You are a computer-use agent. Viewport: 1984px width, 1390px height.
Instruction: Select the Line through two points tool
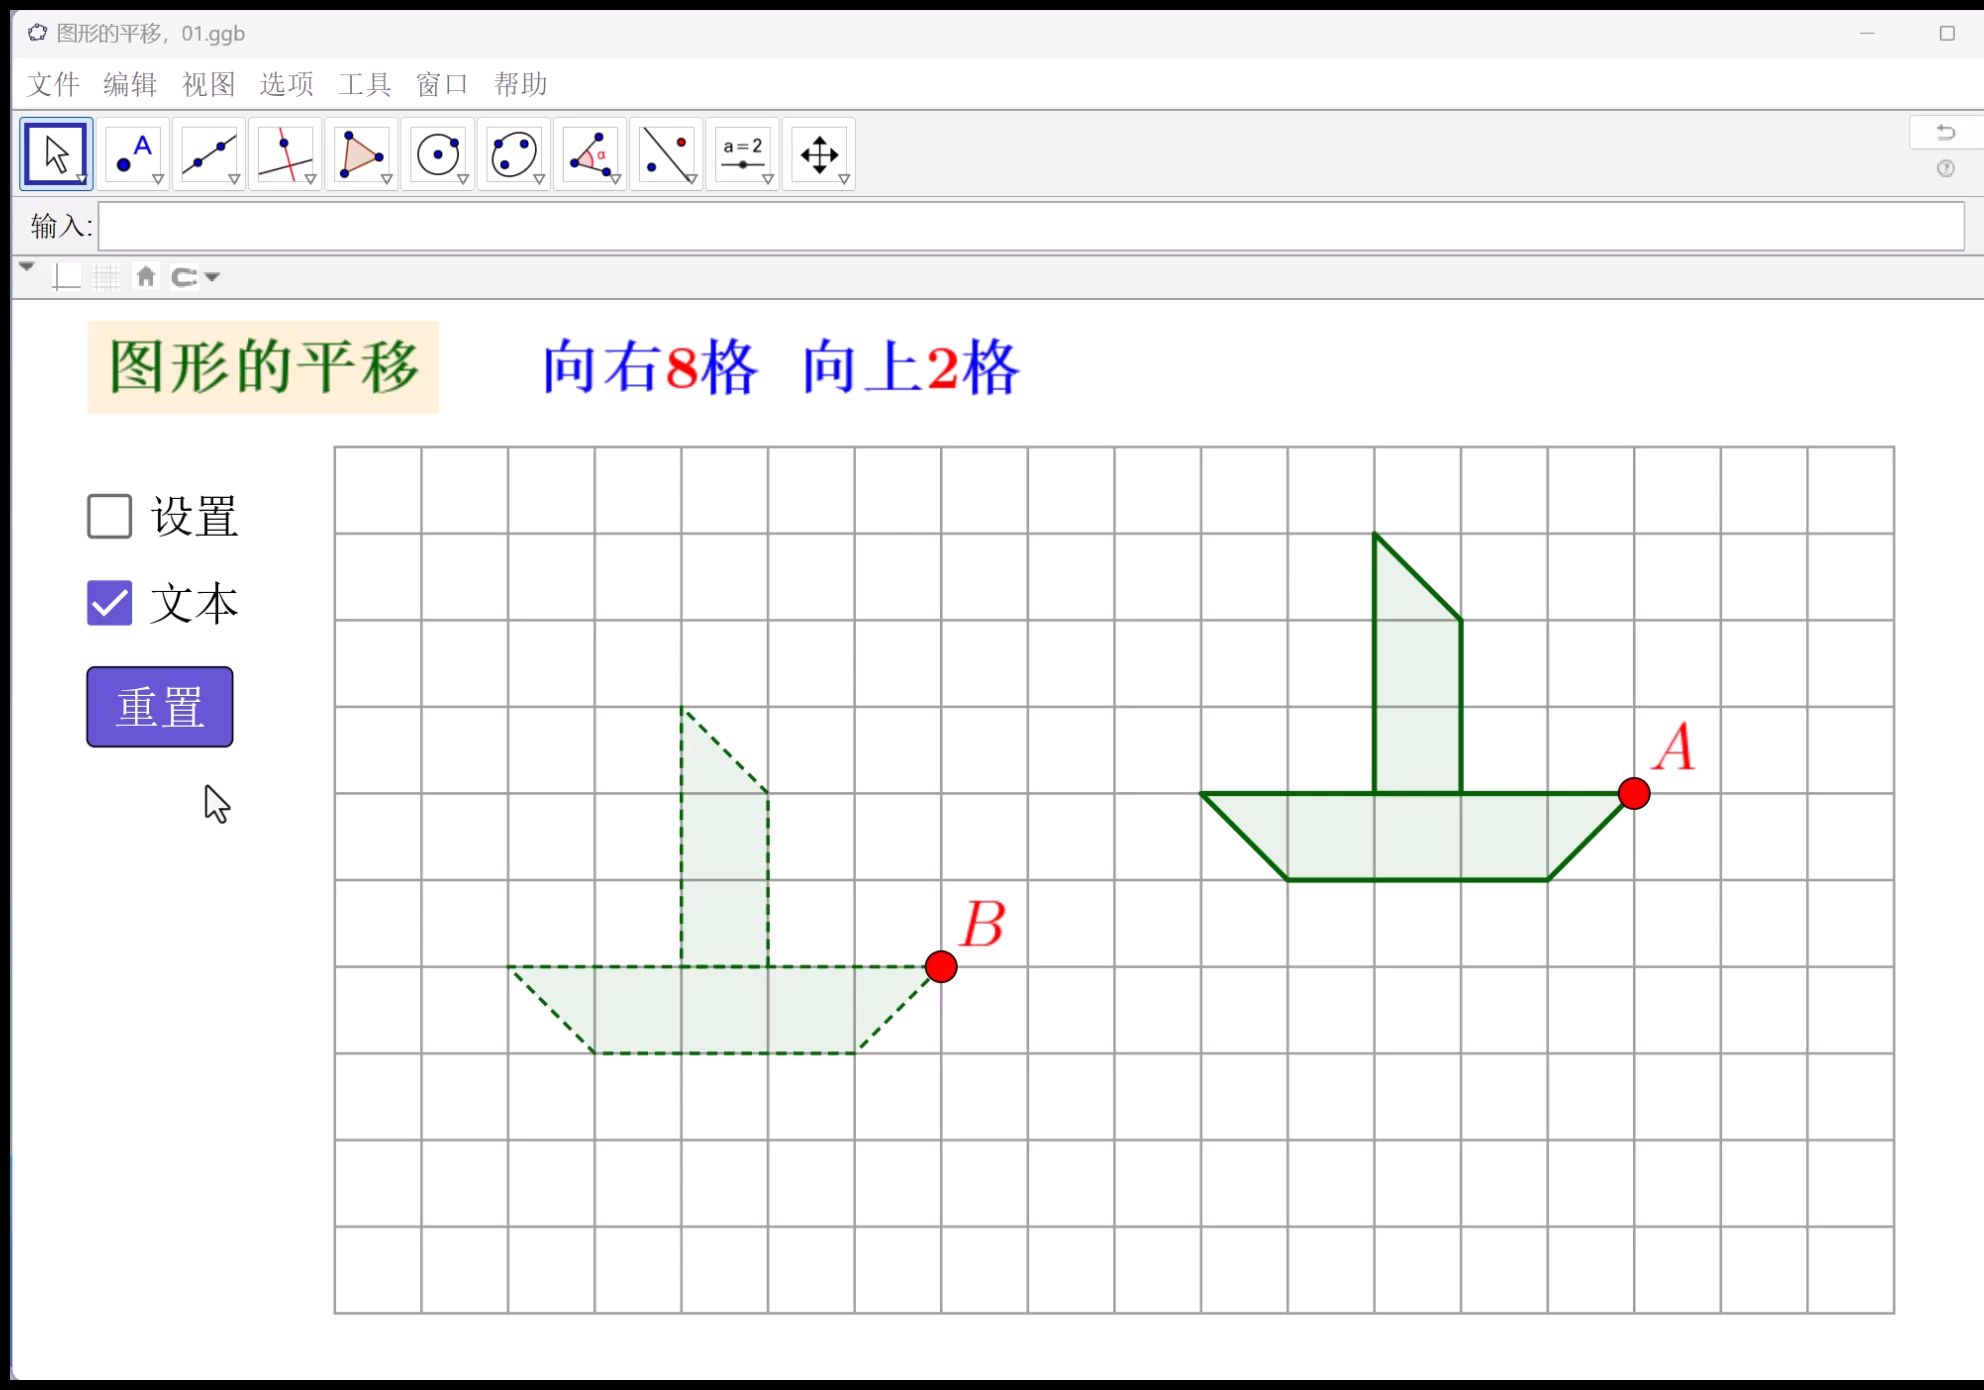[x=209, y=154]
